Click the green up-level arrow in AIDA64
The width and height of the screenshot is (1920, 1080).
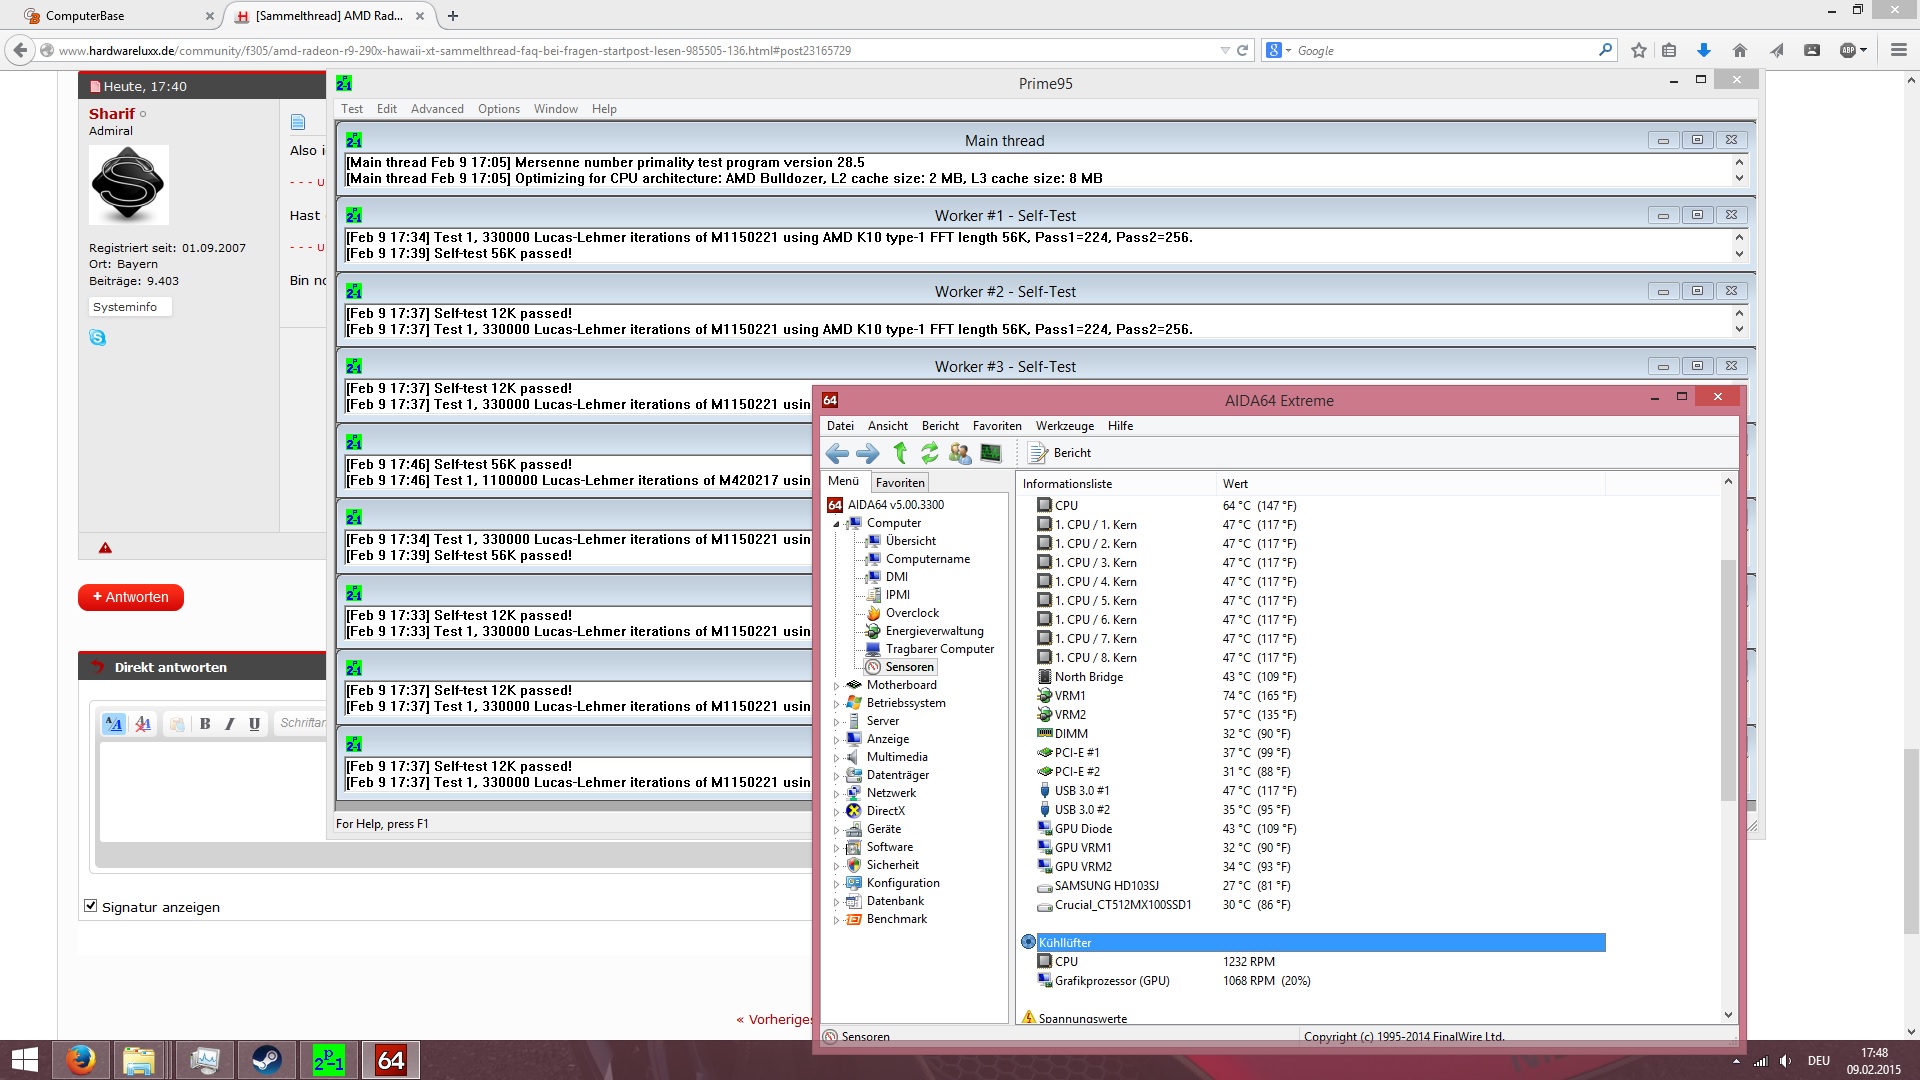900,453
